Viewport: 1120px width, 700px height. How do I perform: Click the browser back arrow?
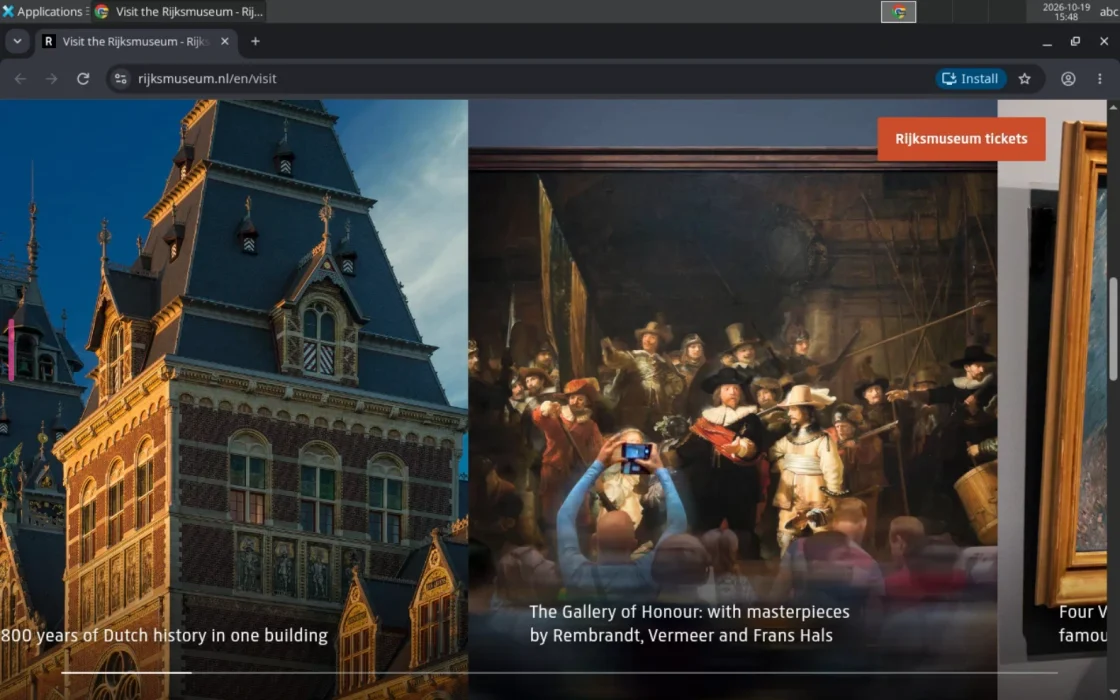click(x=20, y=79)
